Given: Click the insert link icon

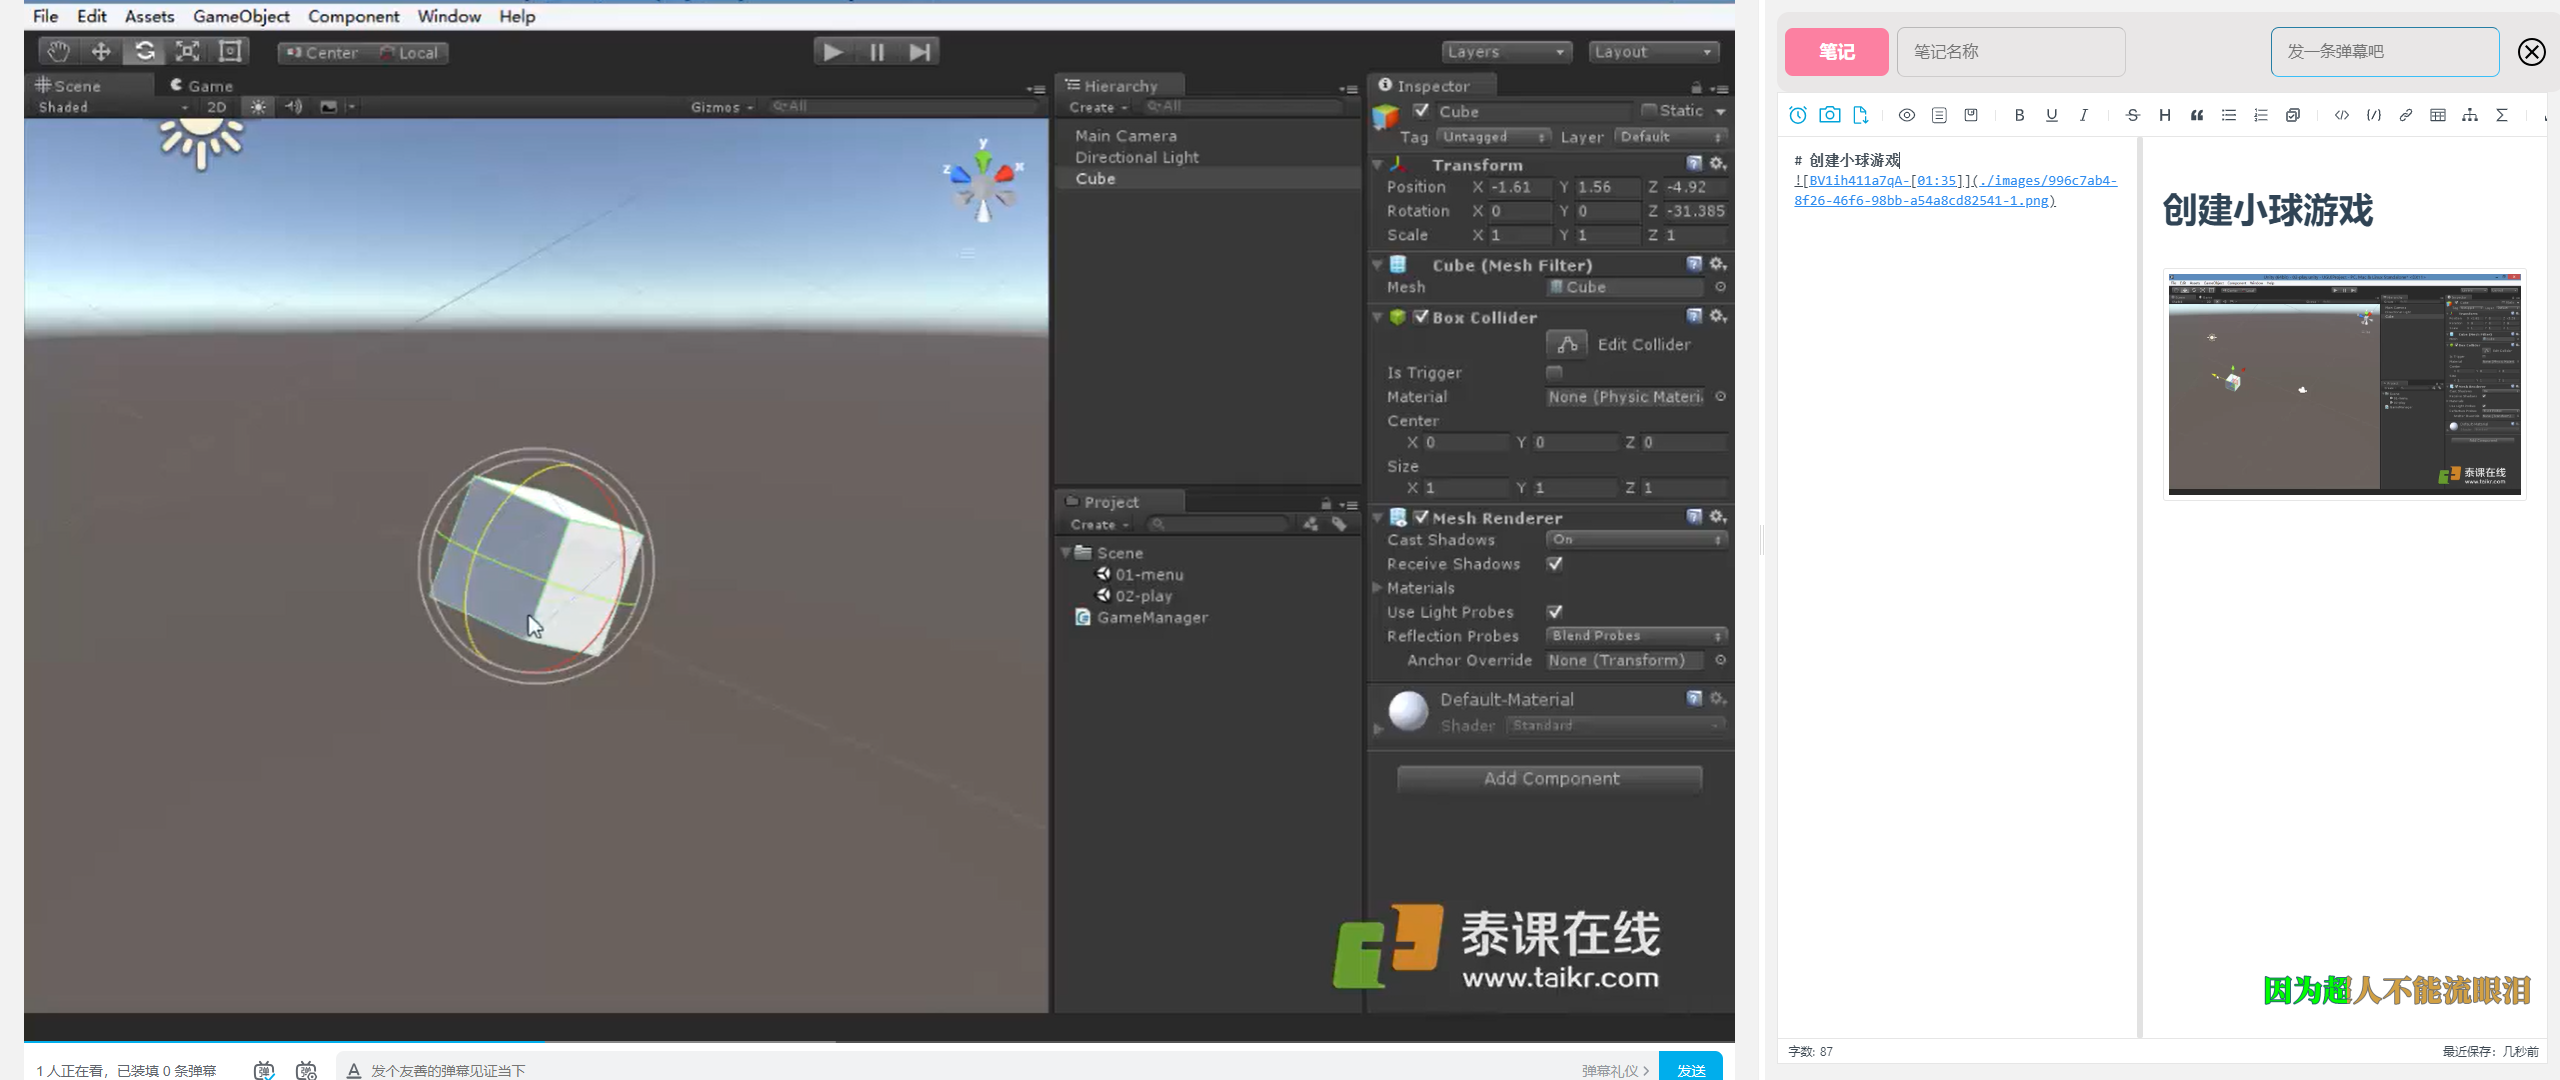Looking at the screenshot, I should click(2405, 115).
